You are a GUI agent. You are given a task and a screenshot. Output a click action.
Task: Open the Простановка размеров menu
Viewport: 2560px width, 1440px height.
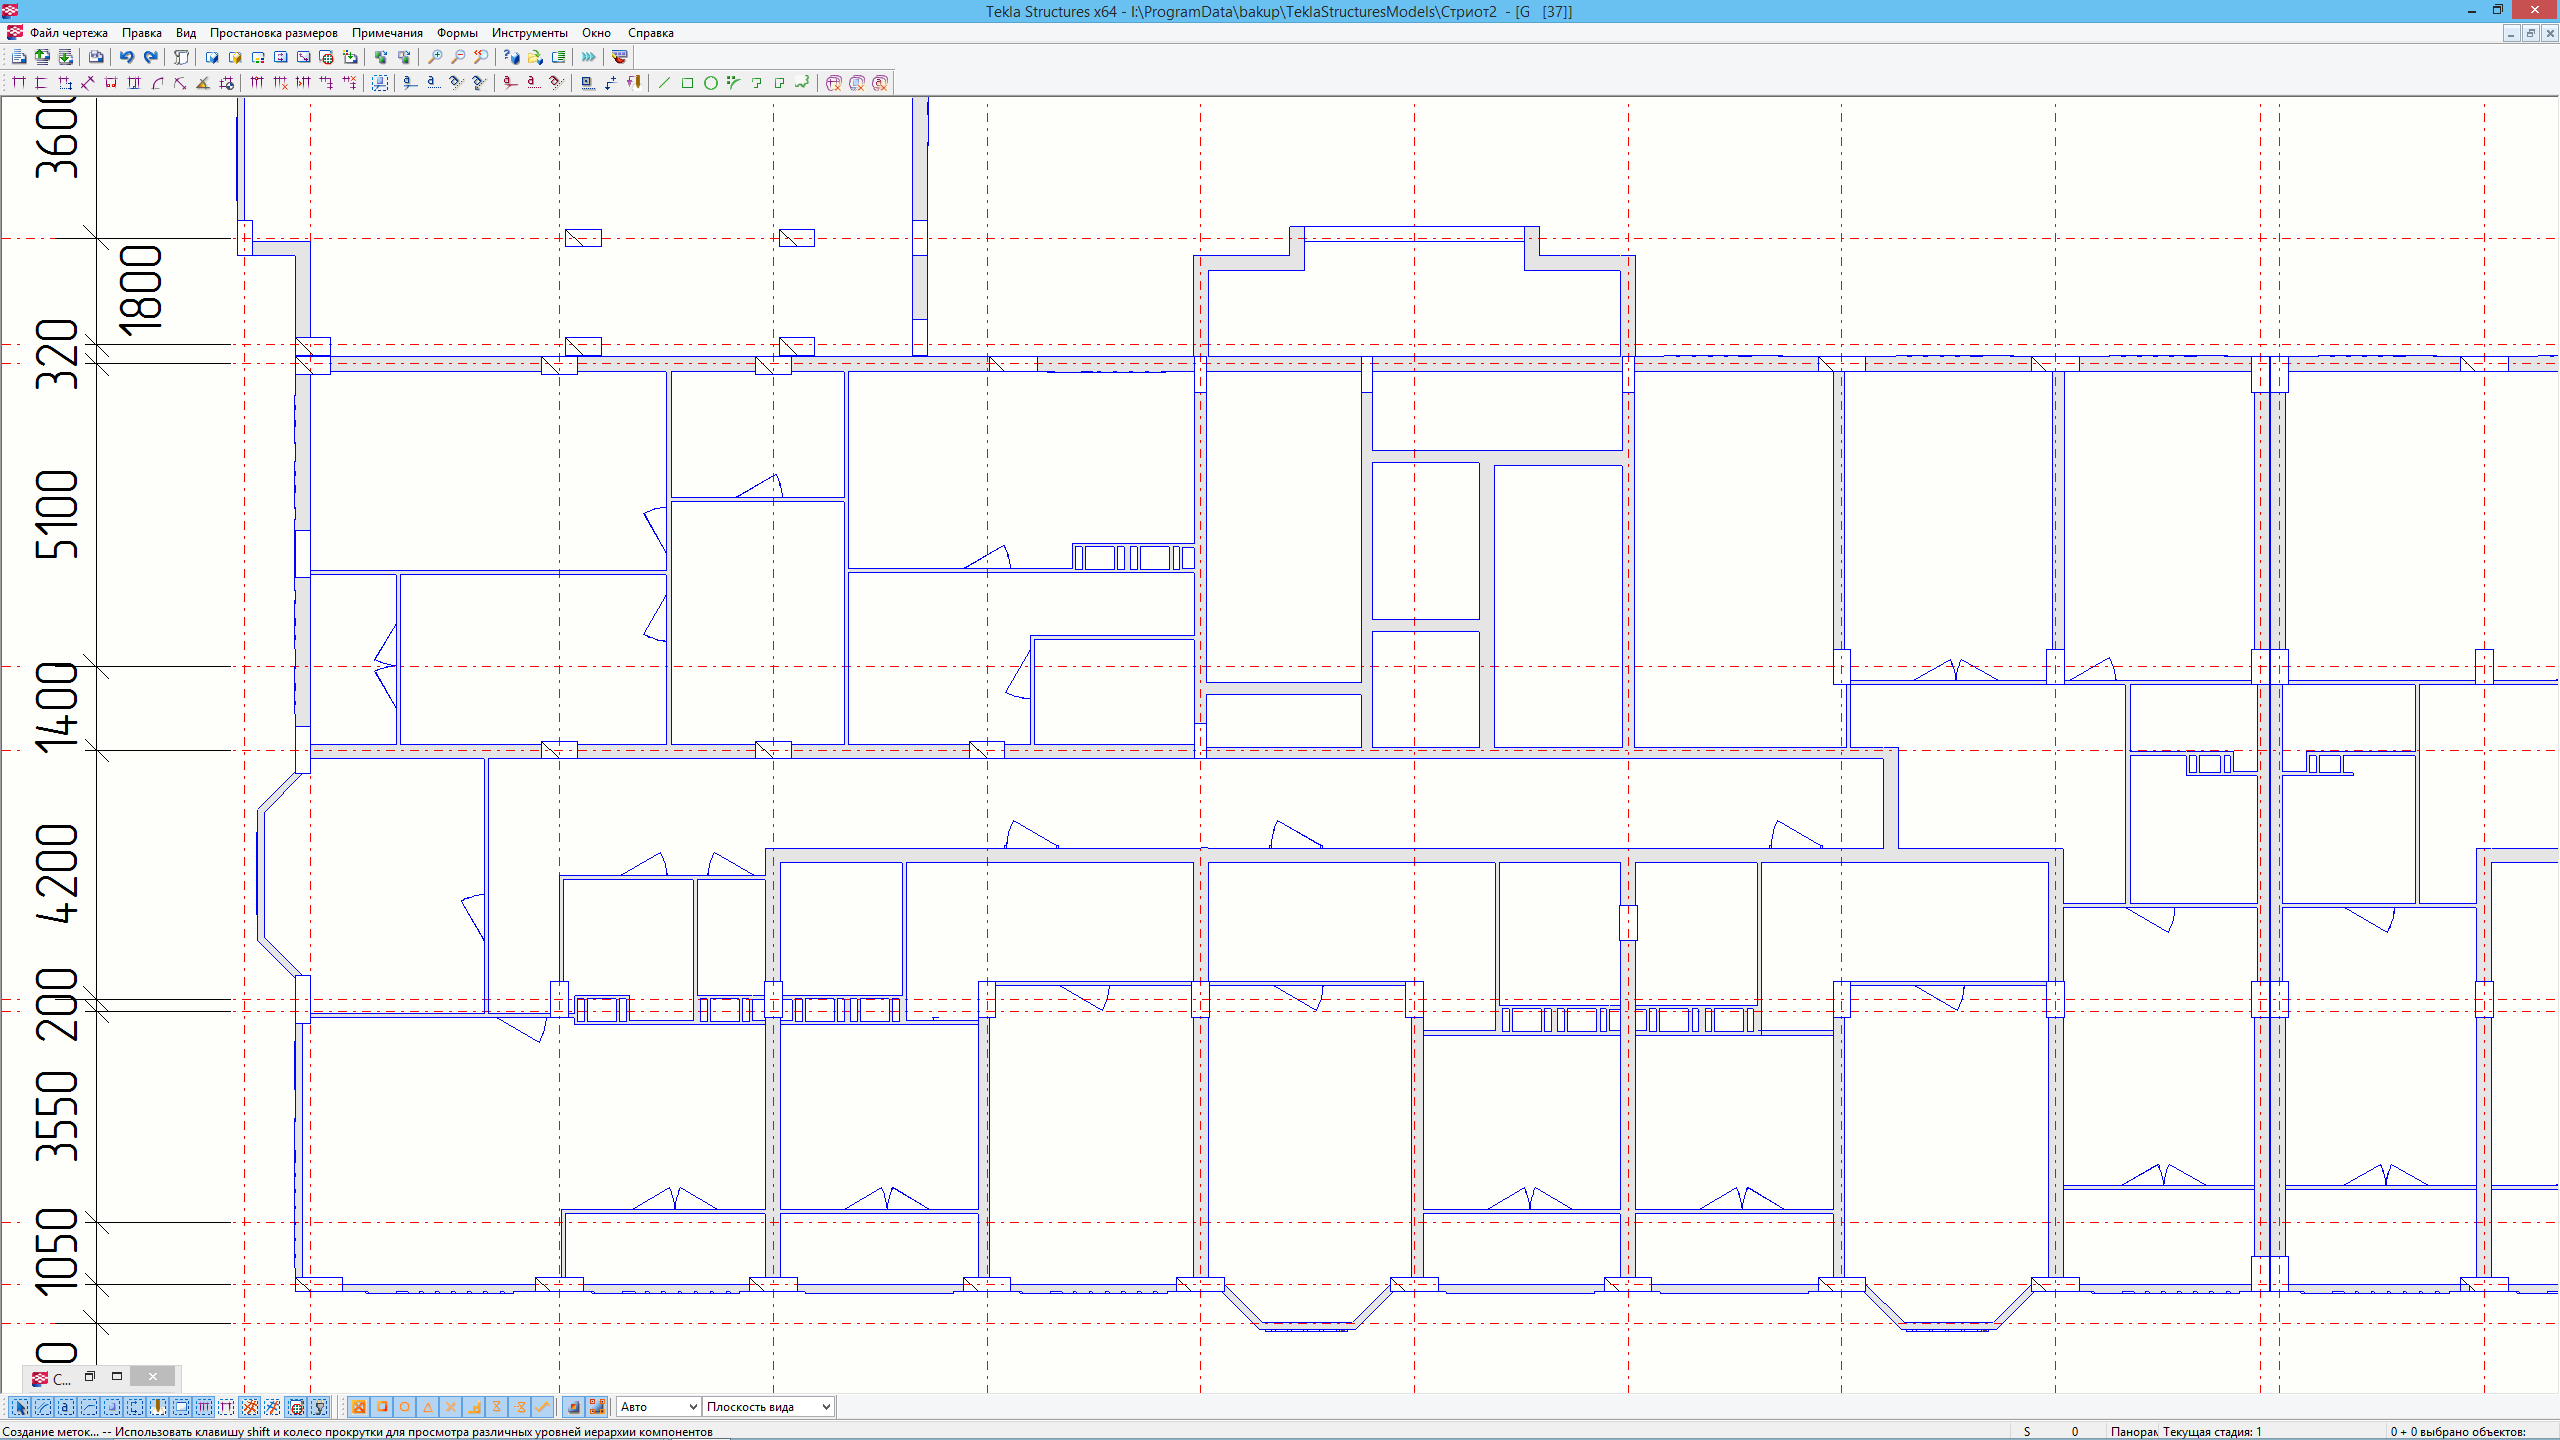(x=273, y=33)
